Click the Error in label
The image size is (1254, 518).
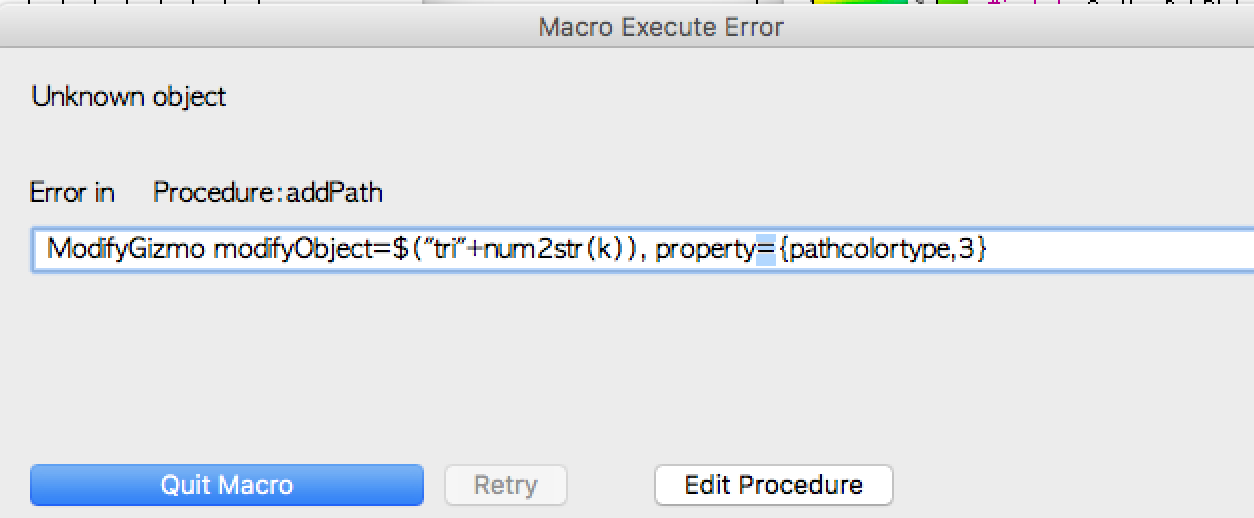pos(72,192)
